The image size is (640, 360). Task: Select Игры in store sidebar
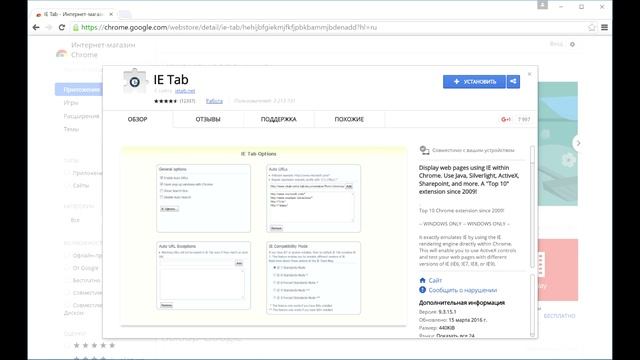click(x=71, y=103)
